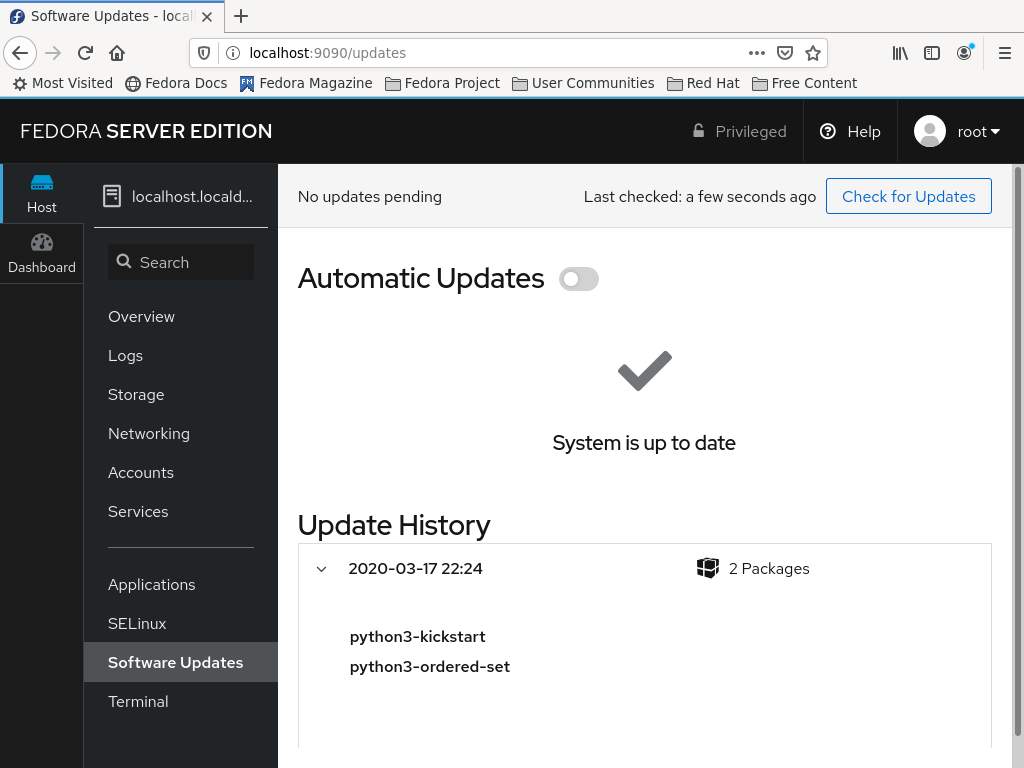Click python3-kickstart package name
This screenshot has height=768, width=1024.
[417, 637]
